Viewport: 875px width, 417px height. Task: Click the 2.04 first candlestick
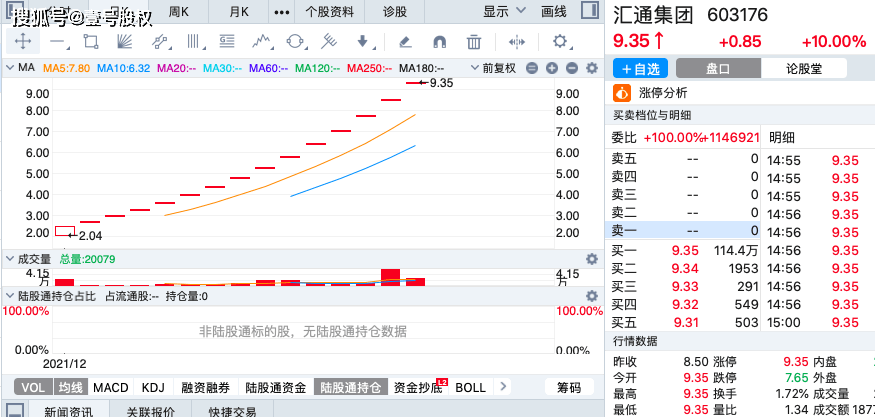65,231
